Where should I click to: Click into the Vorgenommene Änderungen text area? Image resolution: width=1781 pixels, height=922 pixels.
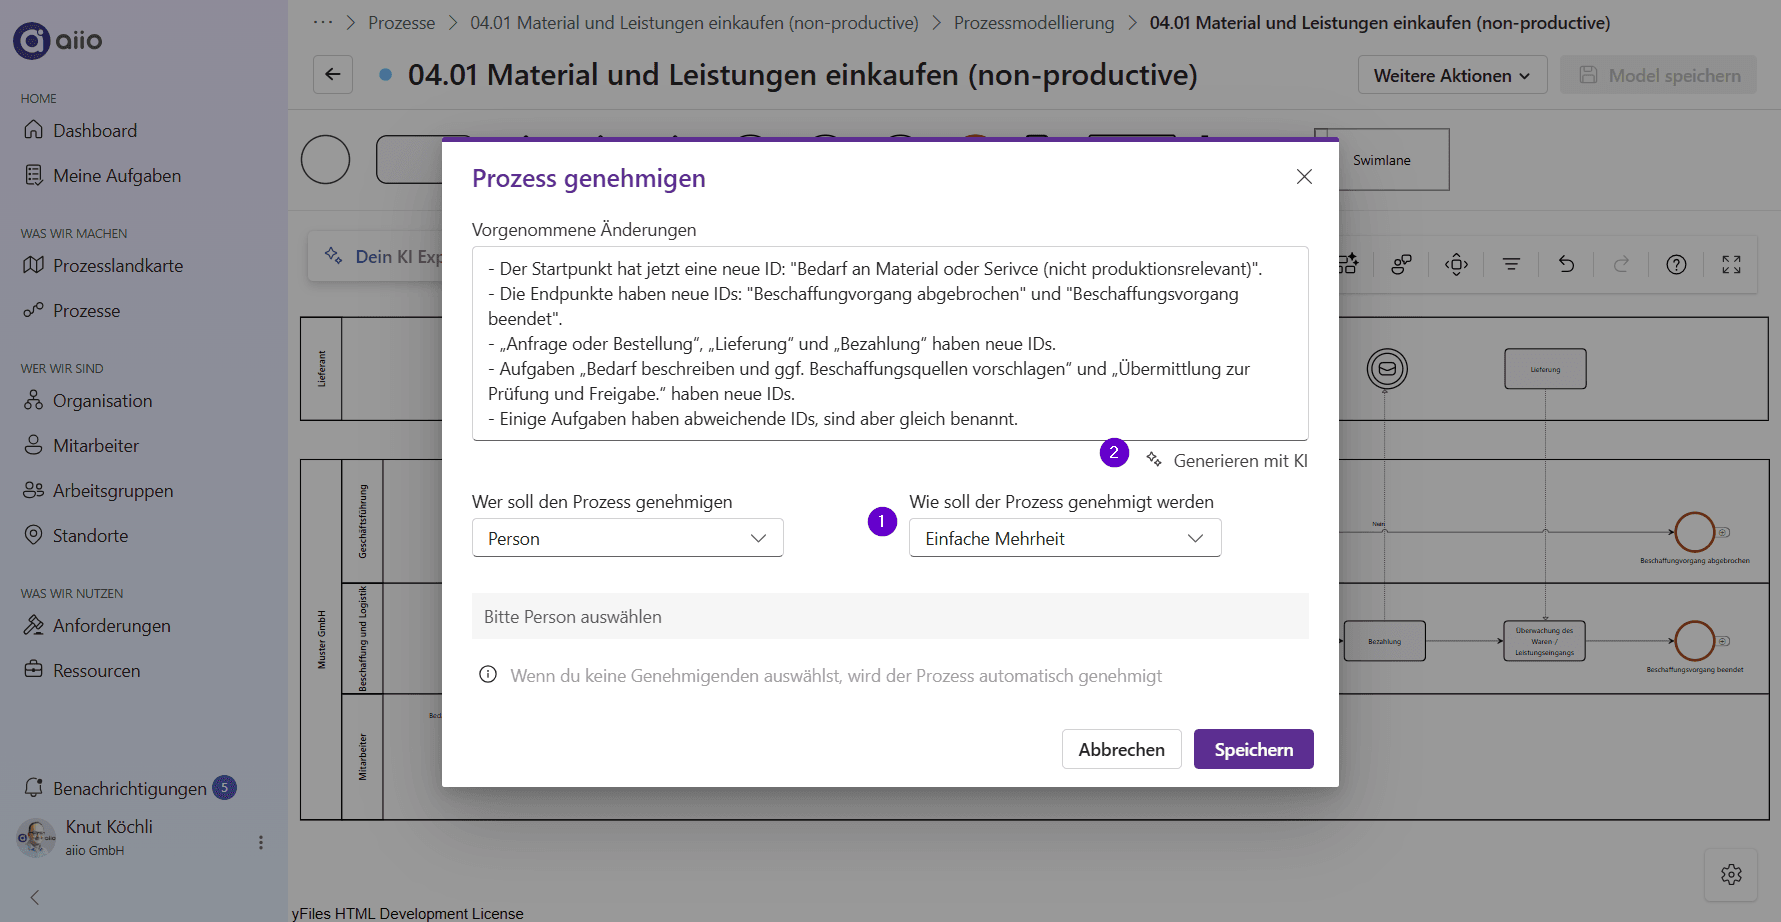click(890, 343)
